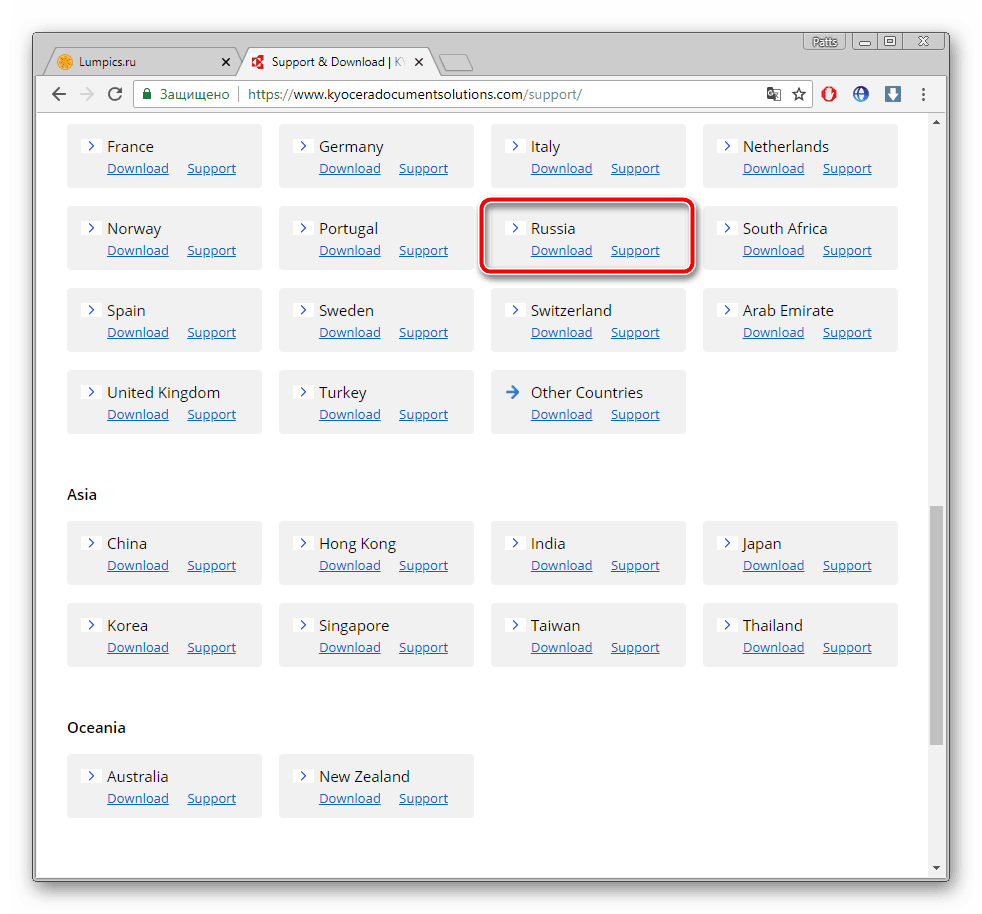
Task: Bookmark this page with the star icon
Action: pos(799,94)
